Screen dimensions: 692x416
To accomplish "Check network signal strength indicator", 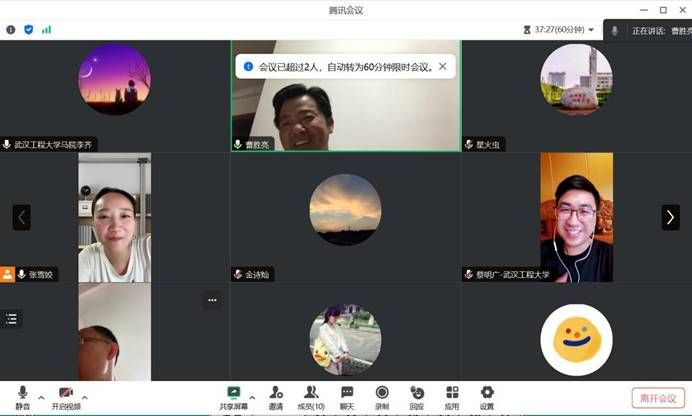I will (46, 30).
